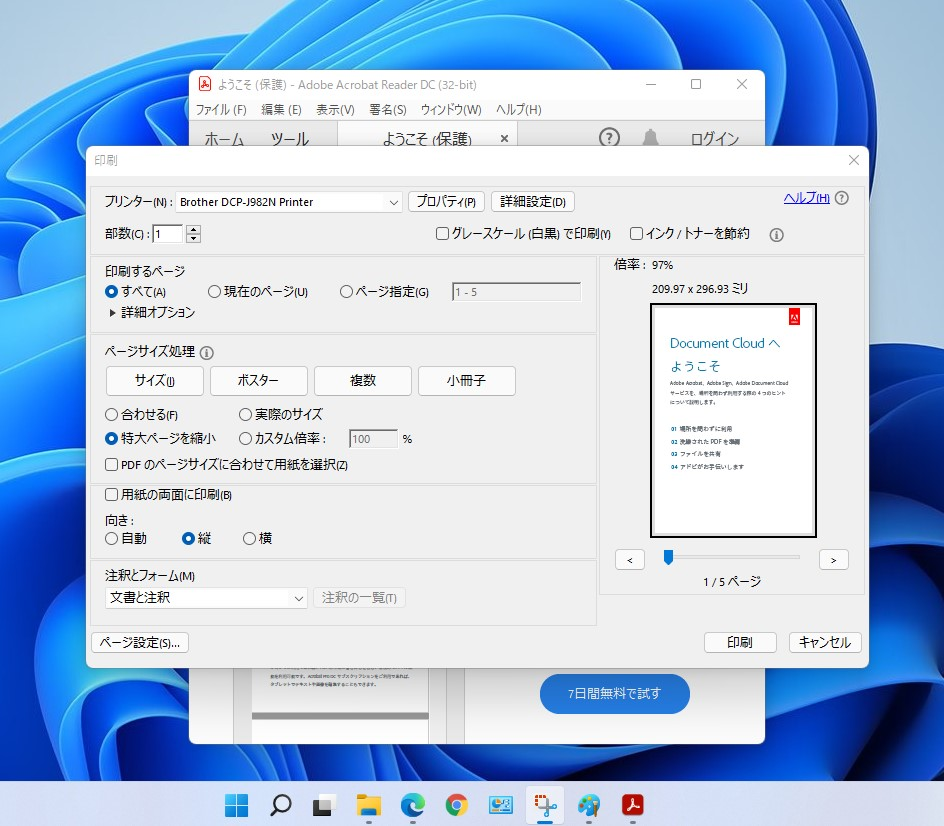Open Paint app icon in taskbar
The width and height of the screenshot is (944, 826).
click(x=589, y=805)
